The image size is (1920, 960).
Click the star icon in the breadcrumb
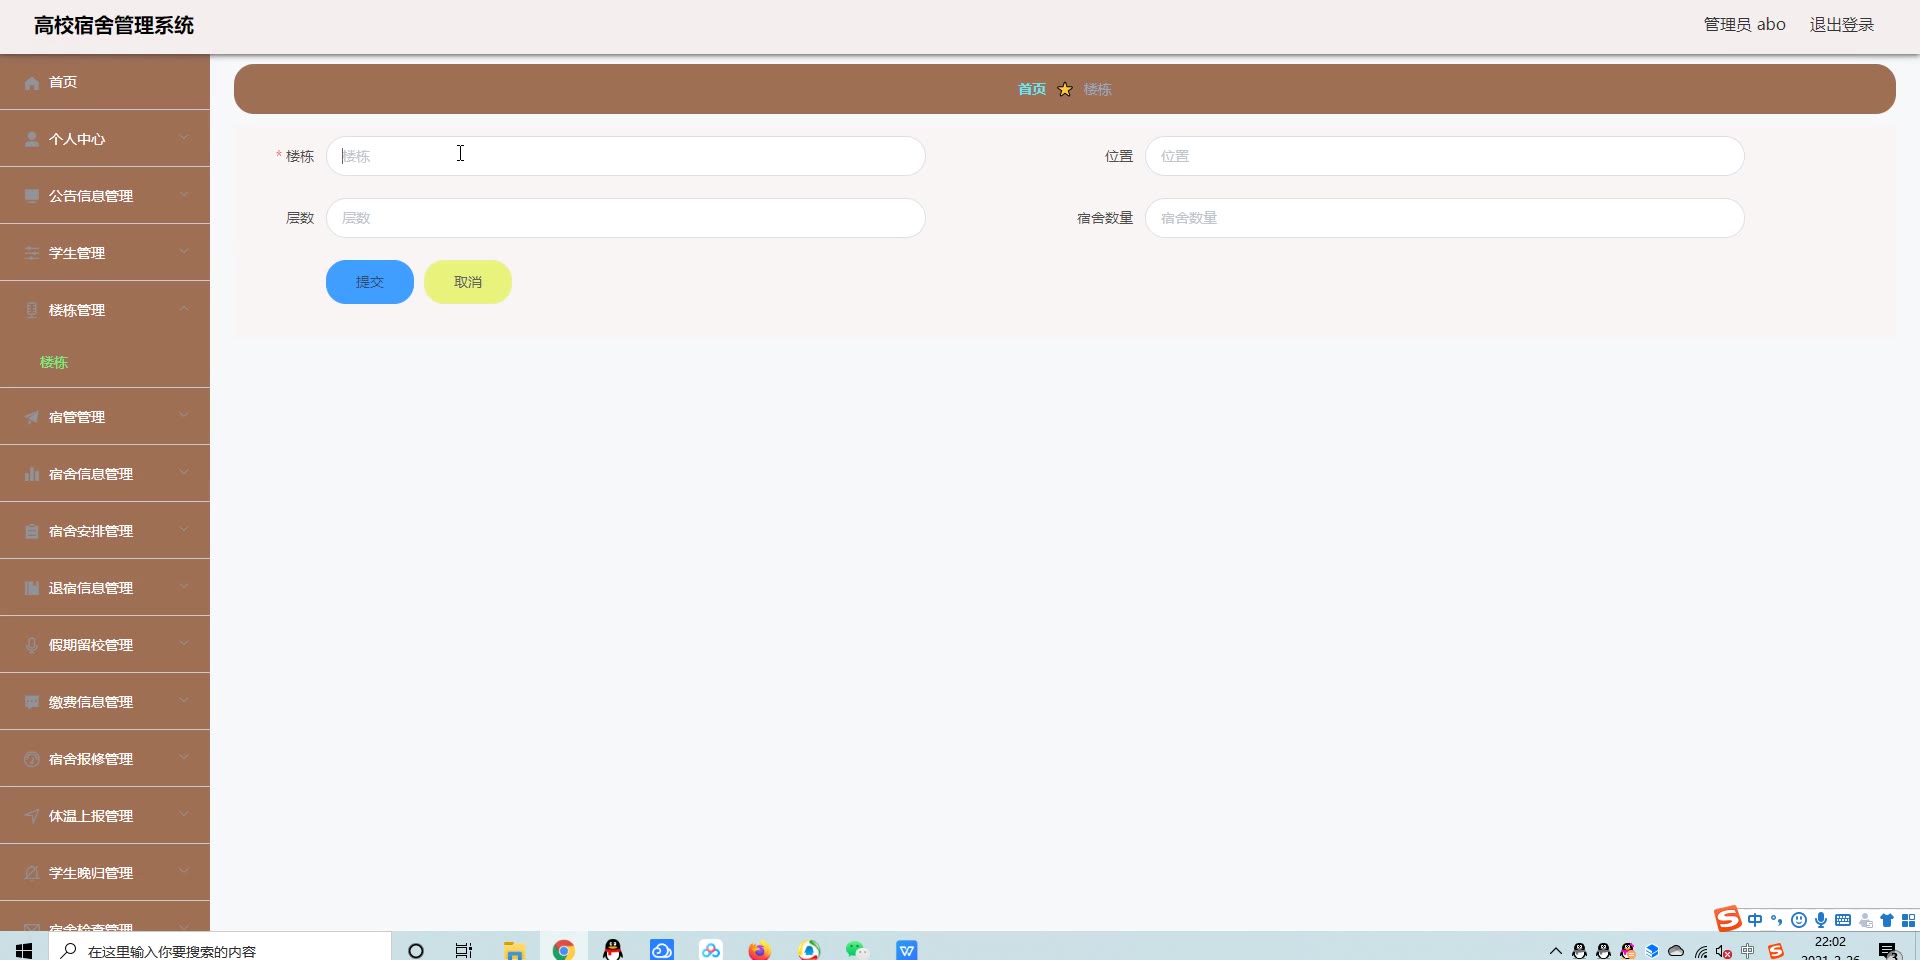1065,89
